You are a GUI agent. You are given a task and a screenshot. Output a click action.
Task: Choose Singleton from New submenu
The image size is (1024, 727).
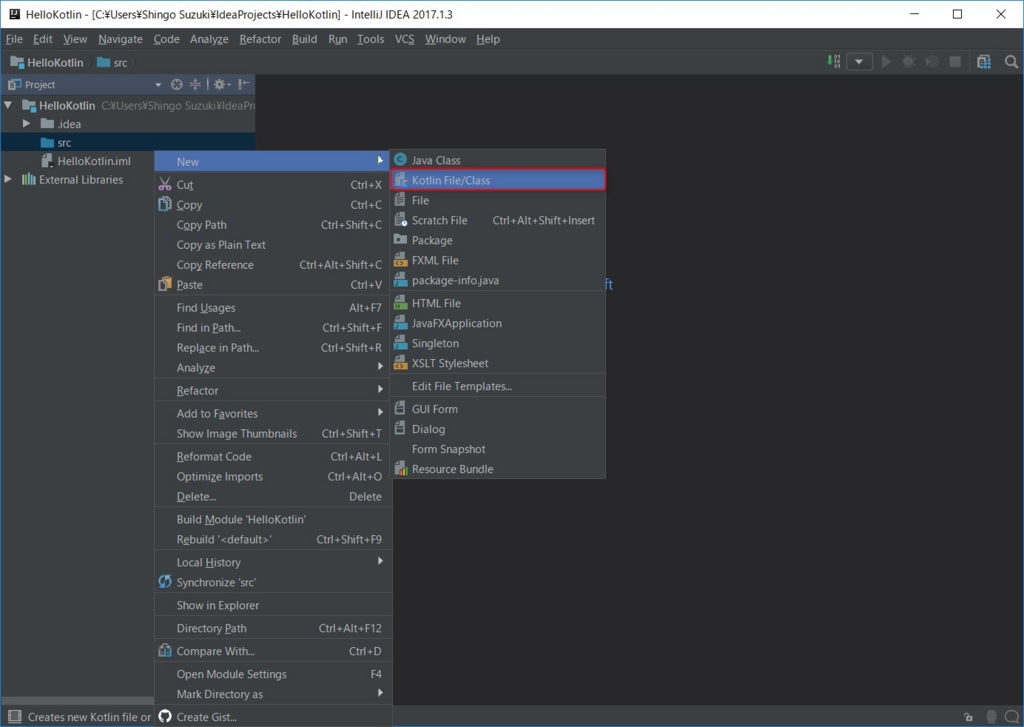pos(498,343)
